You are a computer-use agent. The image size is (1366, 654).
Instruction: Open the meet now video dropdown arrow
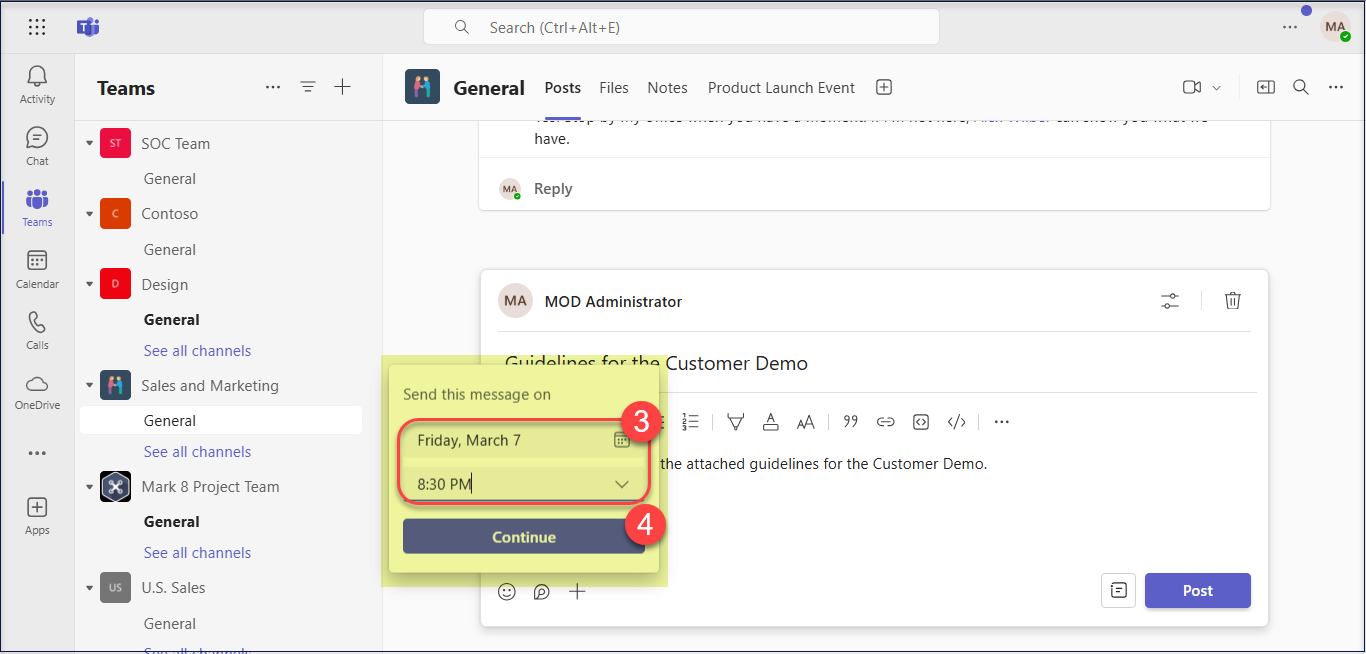(1217, 88)
